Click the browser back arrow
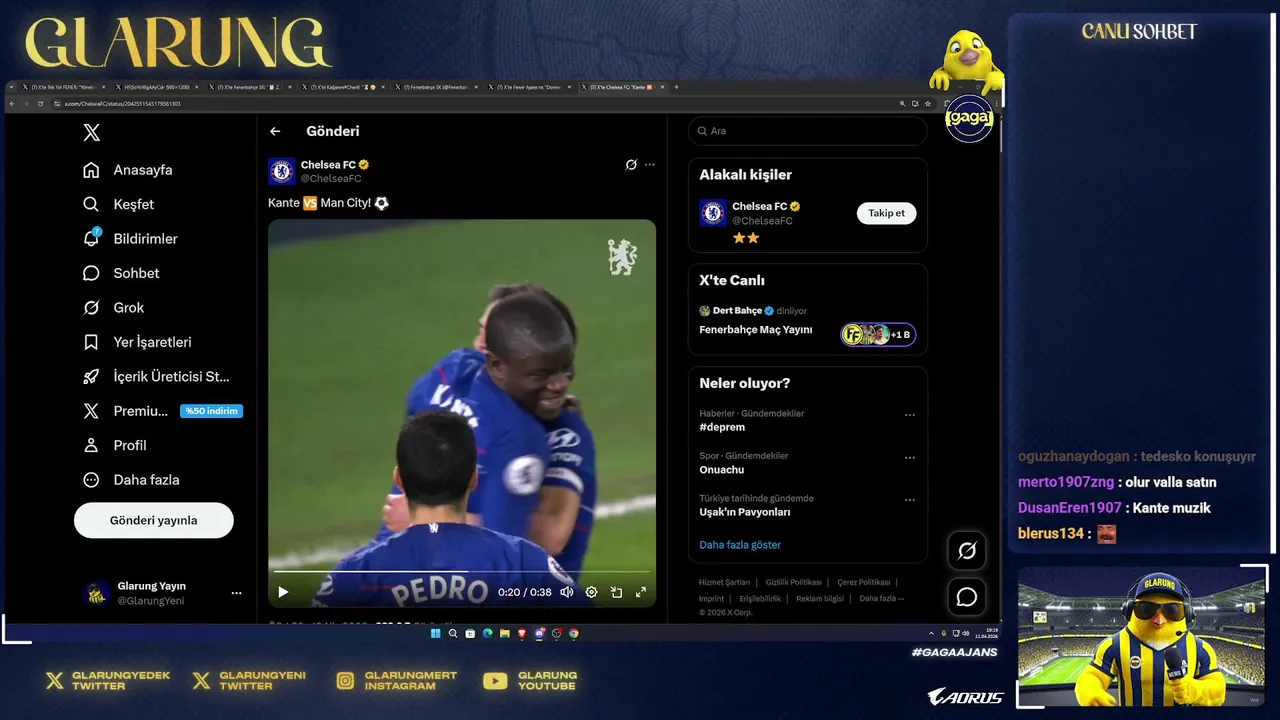Screen dimensions: 1280x720 coord(12,104)
